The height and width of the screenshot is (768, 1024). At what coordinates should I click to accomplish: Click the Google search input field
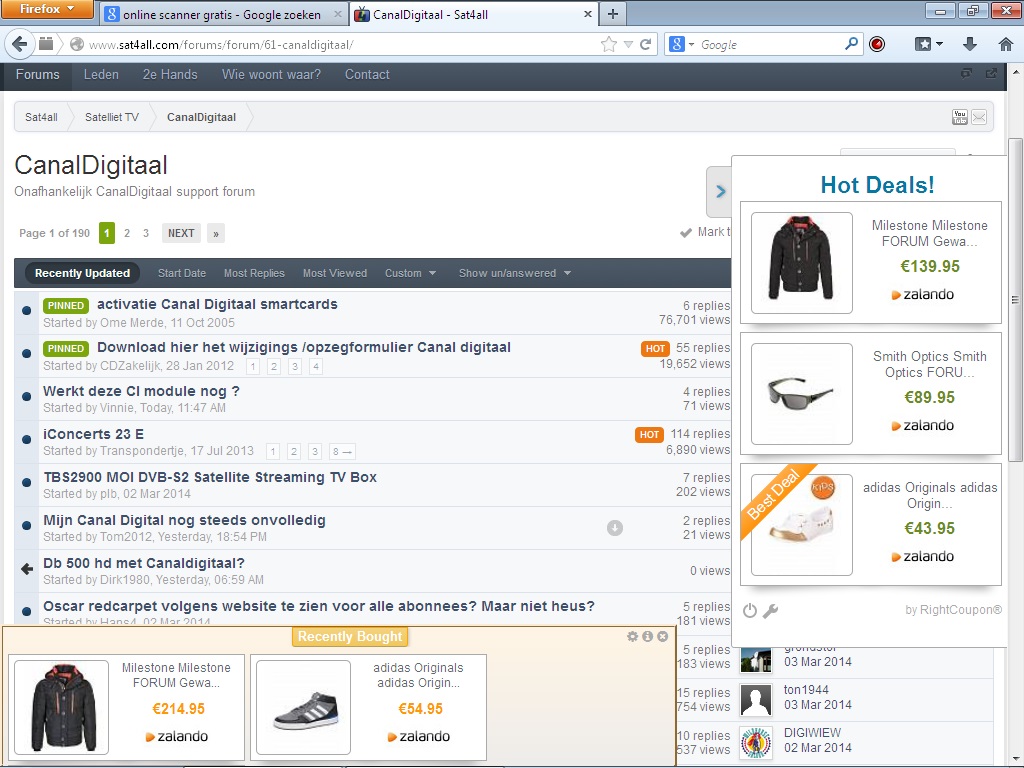coord(769,44)
